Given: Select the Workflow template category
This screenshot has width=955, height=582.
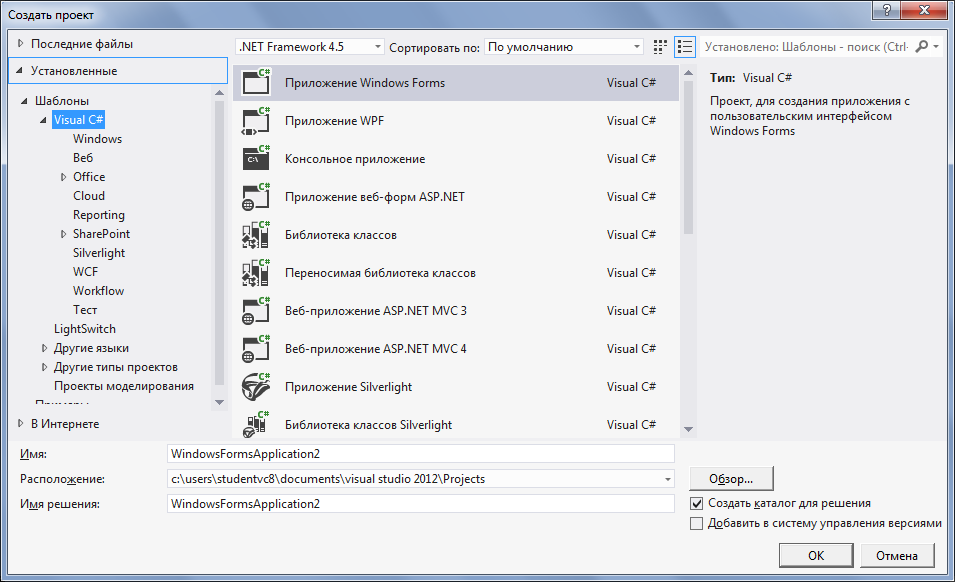Looking at the screenshot, I should 98,290.
